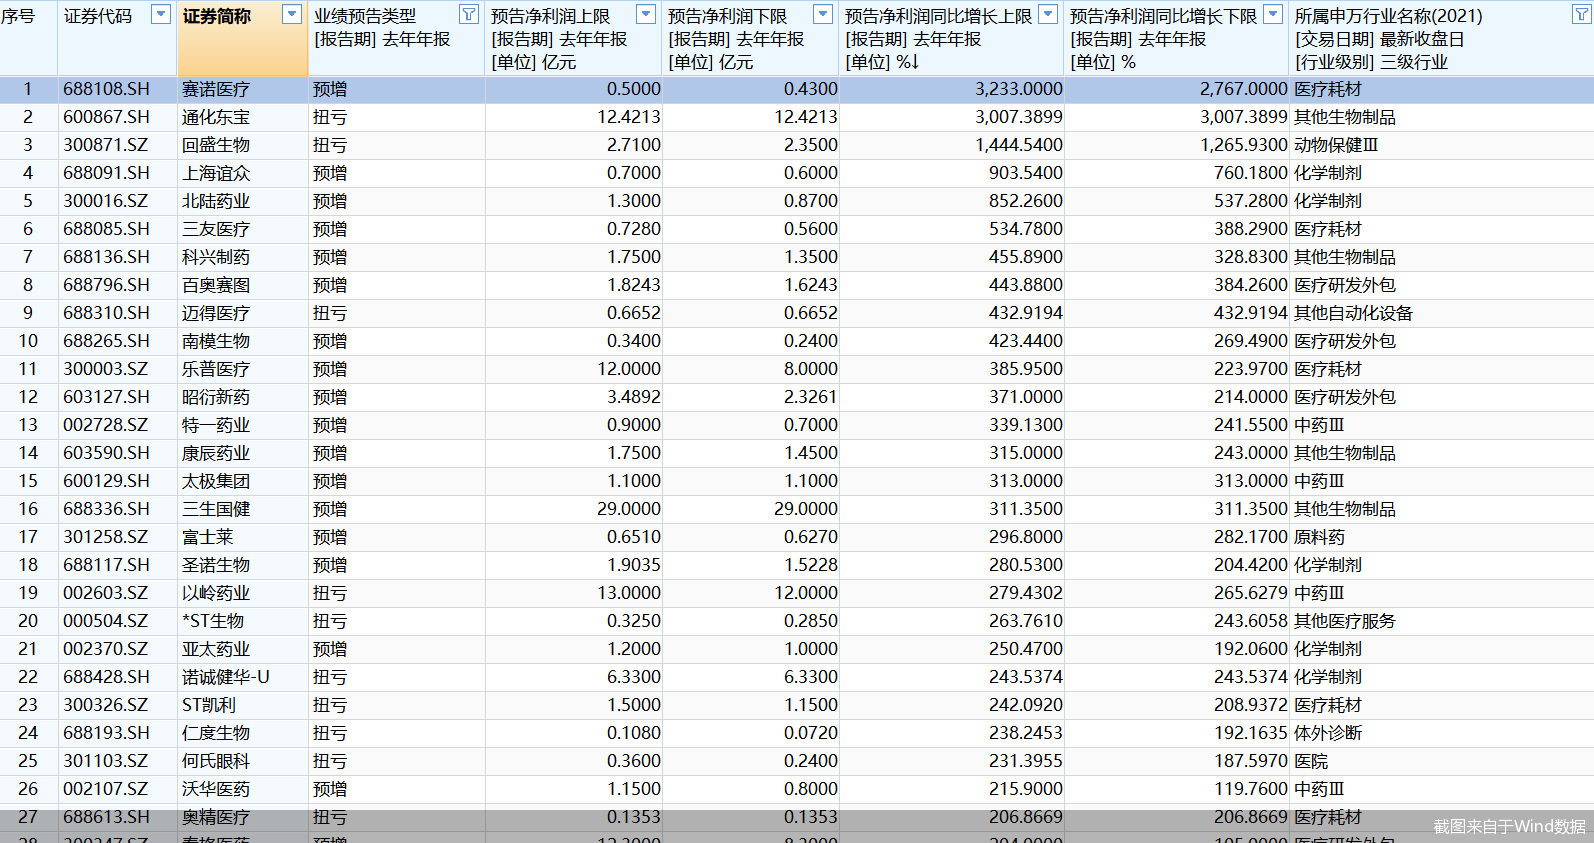Select row number 22 header cell
1594x843 pixels.
pos(28,677)
